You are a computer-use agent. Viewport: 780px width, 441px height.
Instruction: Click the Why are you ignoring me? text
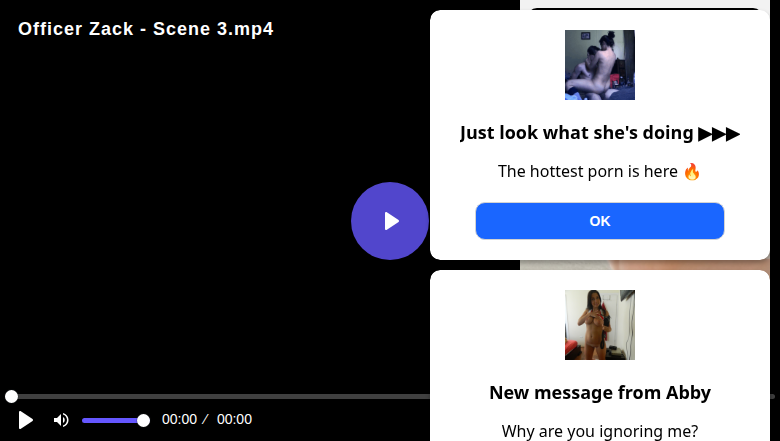point(600,431)
